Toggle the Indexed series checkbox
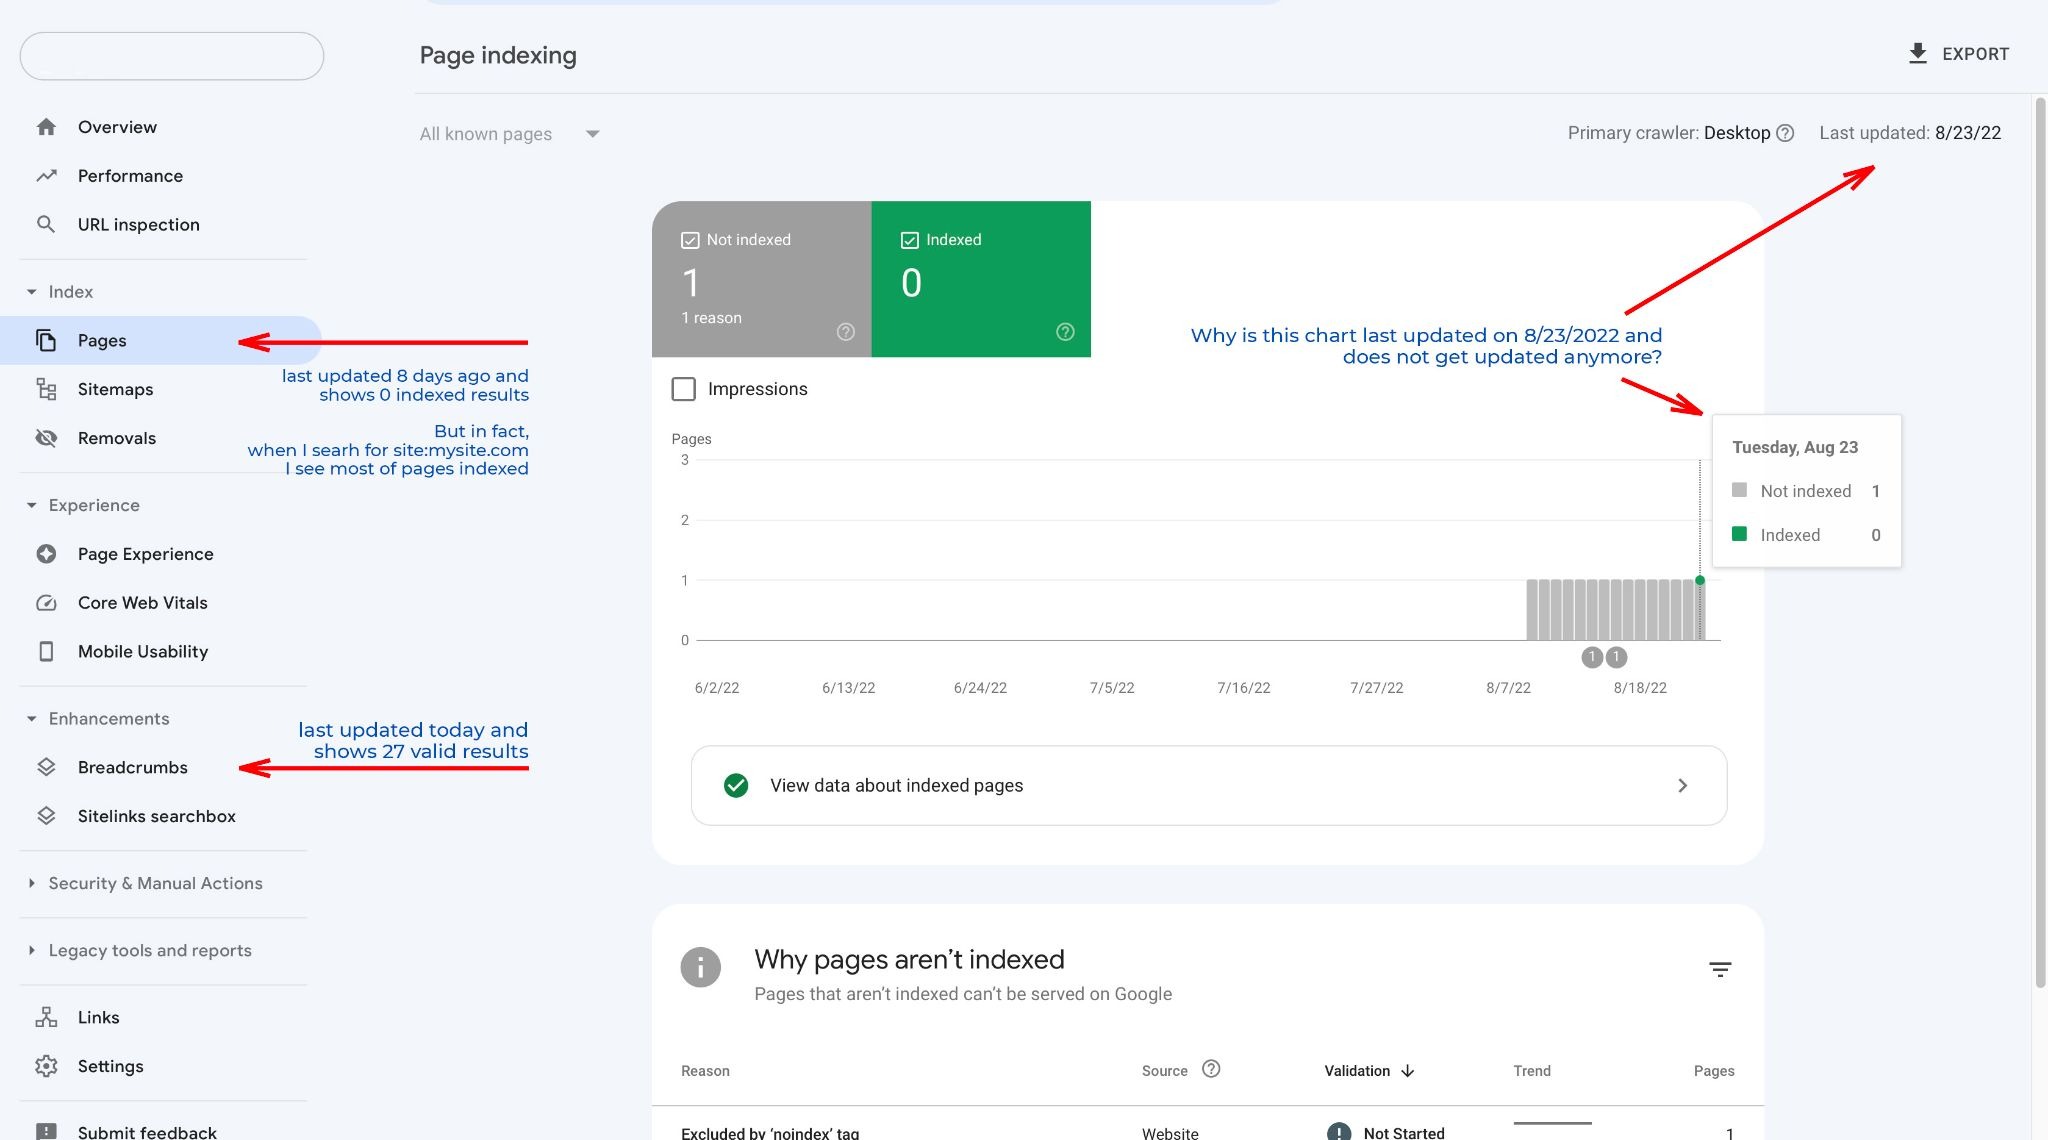 (x=910, y=239)
